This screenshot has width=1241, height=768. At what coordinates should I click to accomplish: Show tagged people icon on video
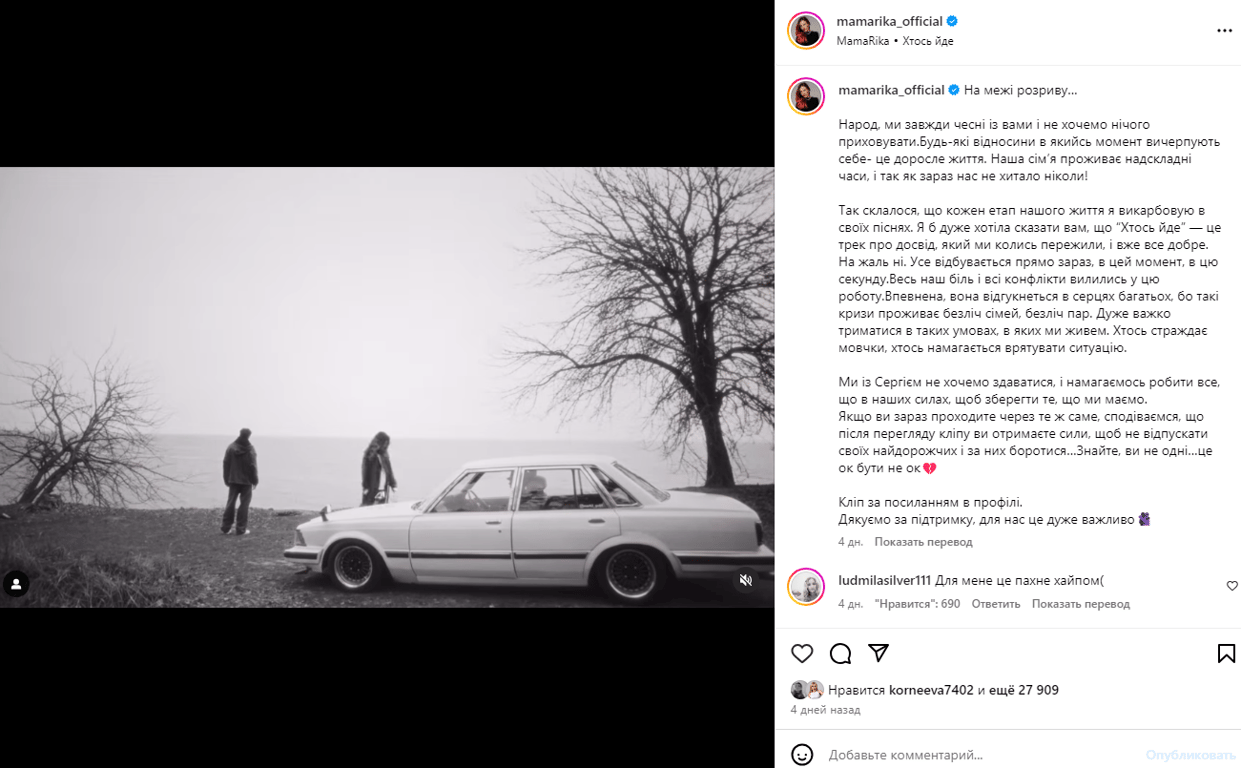(x=16, y=584)
